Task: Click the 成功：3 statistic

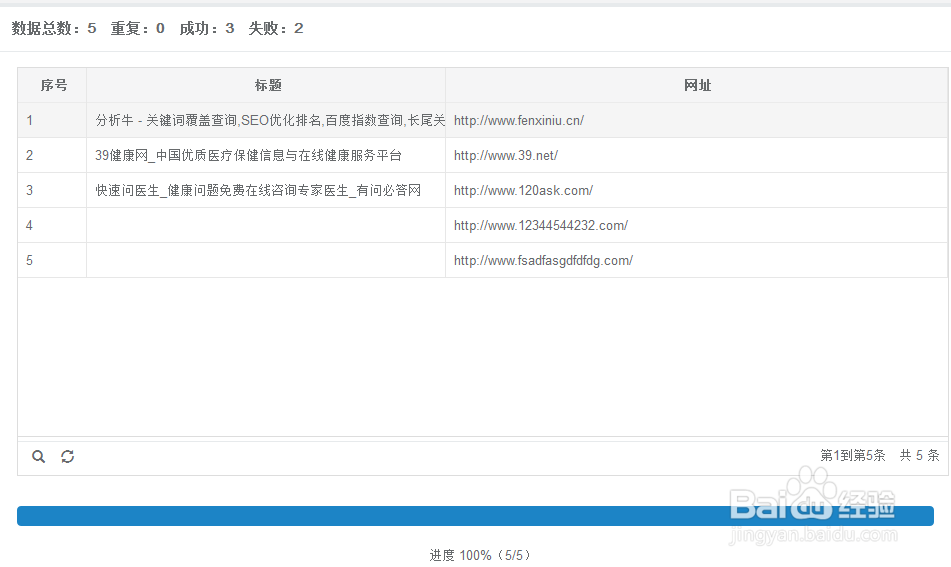Action: [x=207, y=29]
